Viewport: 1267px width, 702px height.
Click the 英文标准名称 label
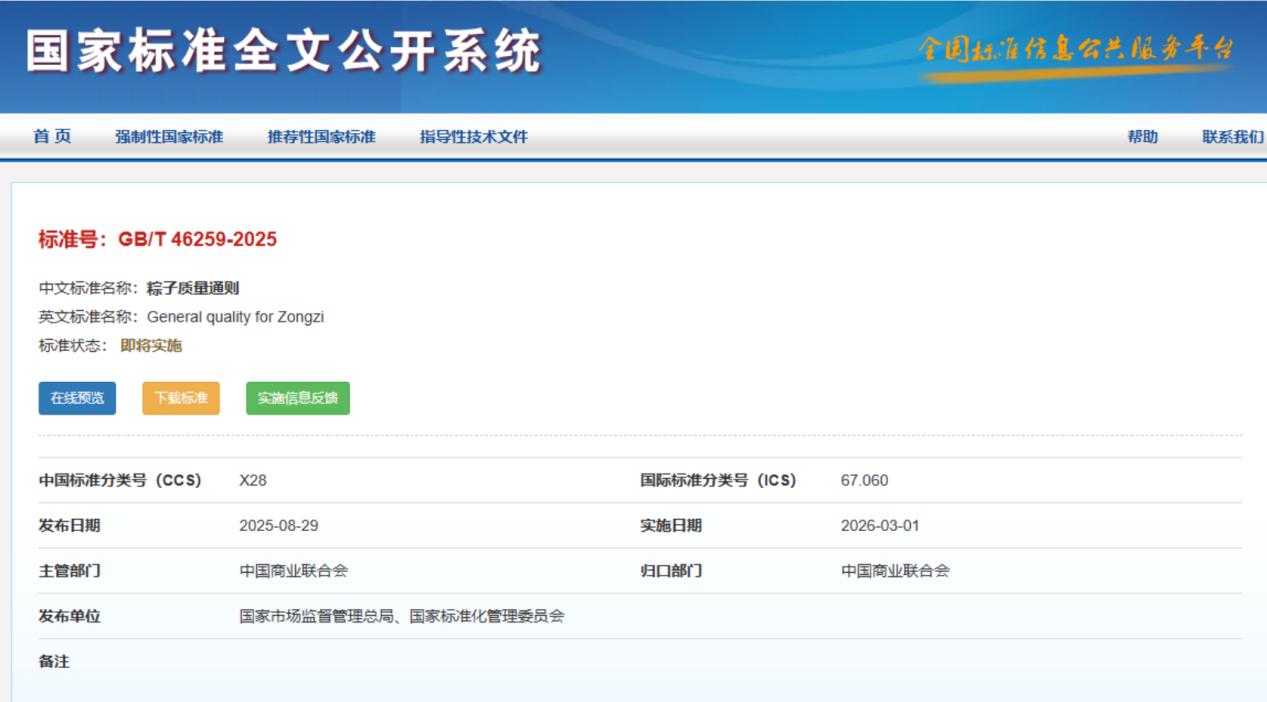[88, 317]
